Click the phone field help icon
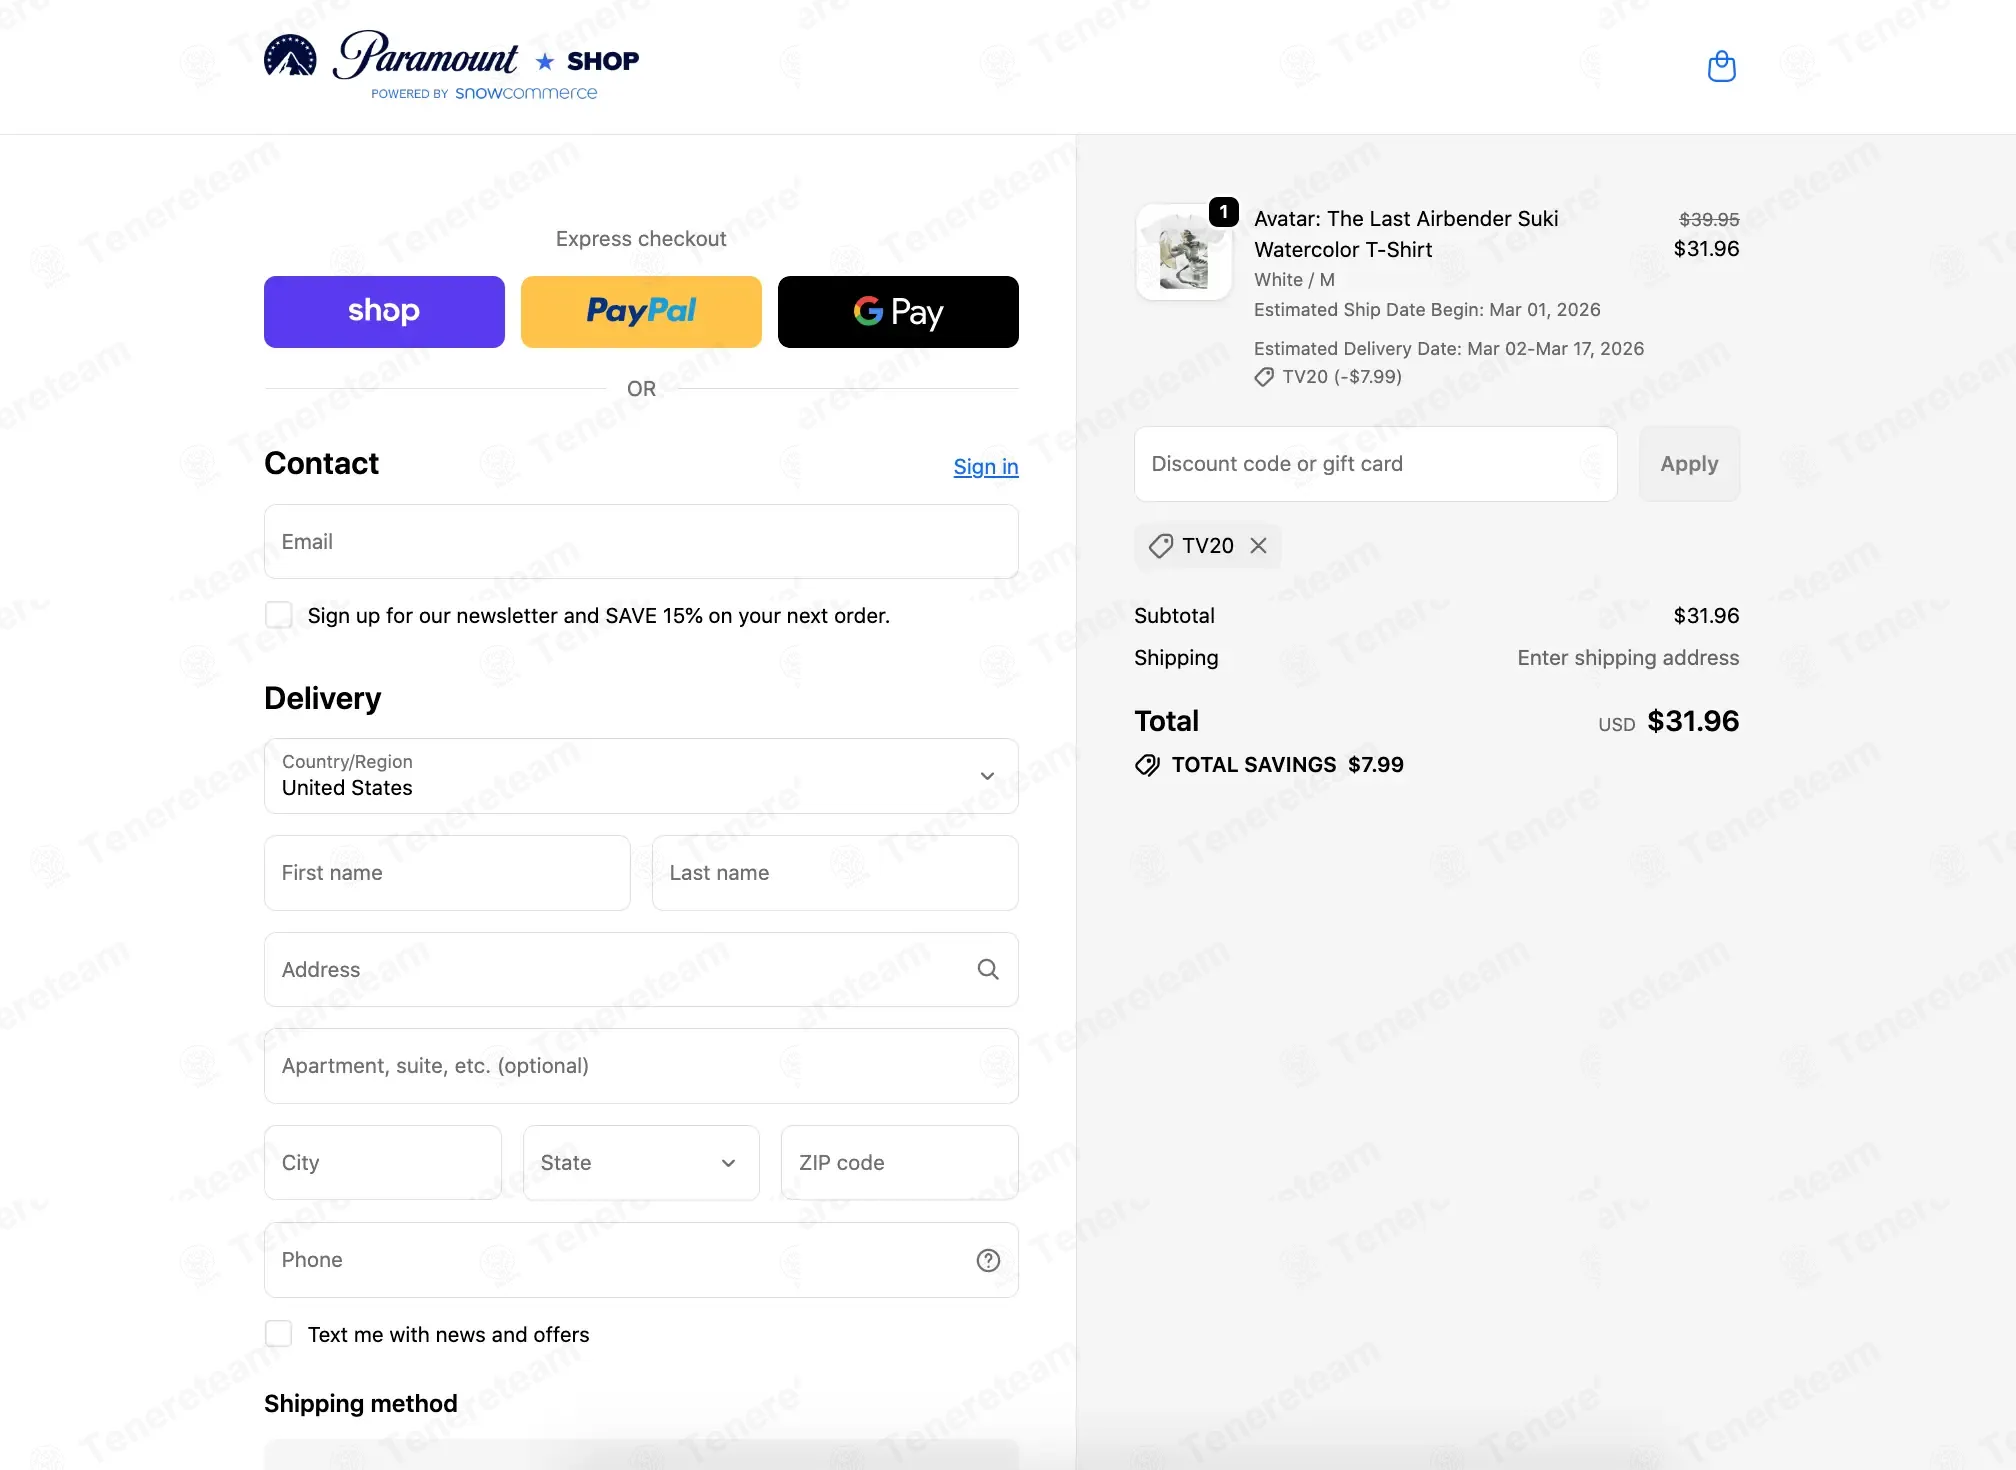Screen dimensions: 2016x1470 click(988, 1260)
